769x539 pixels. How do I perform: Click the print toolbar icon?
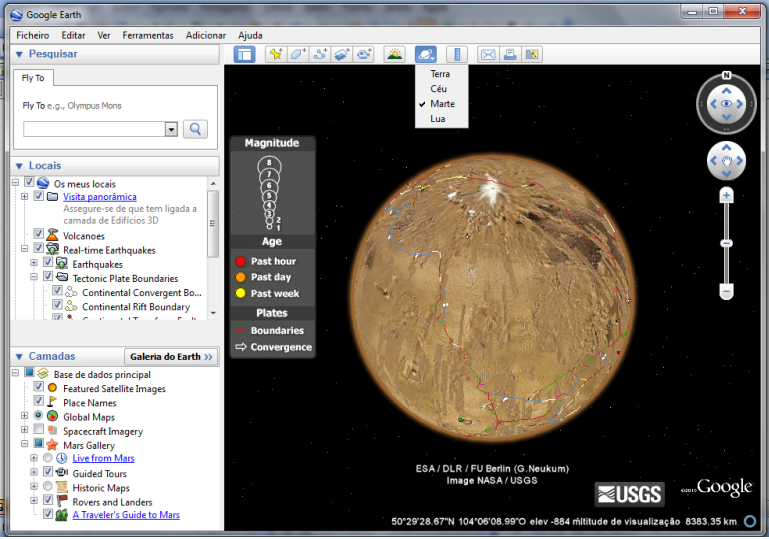point(510,54)
